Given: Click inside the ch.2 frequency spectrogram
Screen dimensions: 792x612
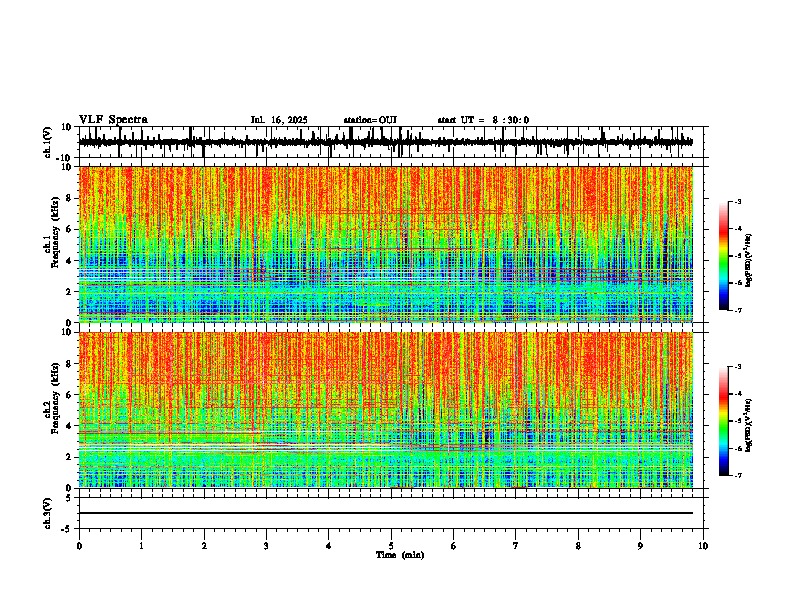Looking at the screenshot, I should (386, 410).
